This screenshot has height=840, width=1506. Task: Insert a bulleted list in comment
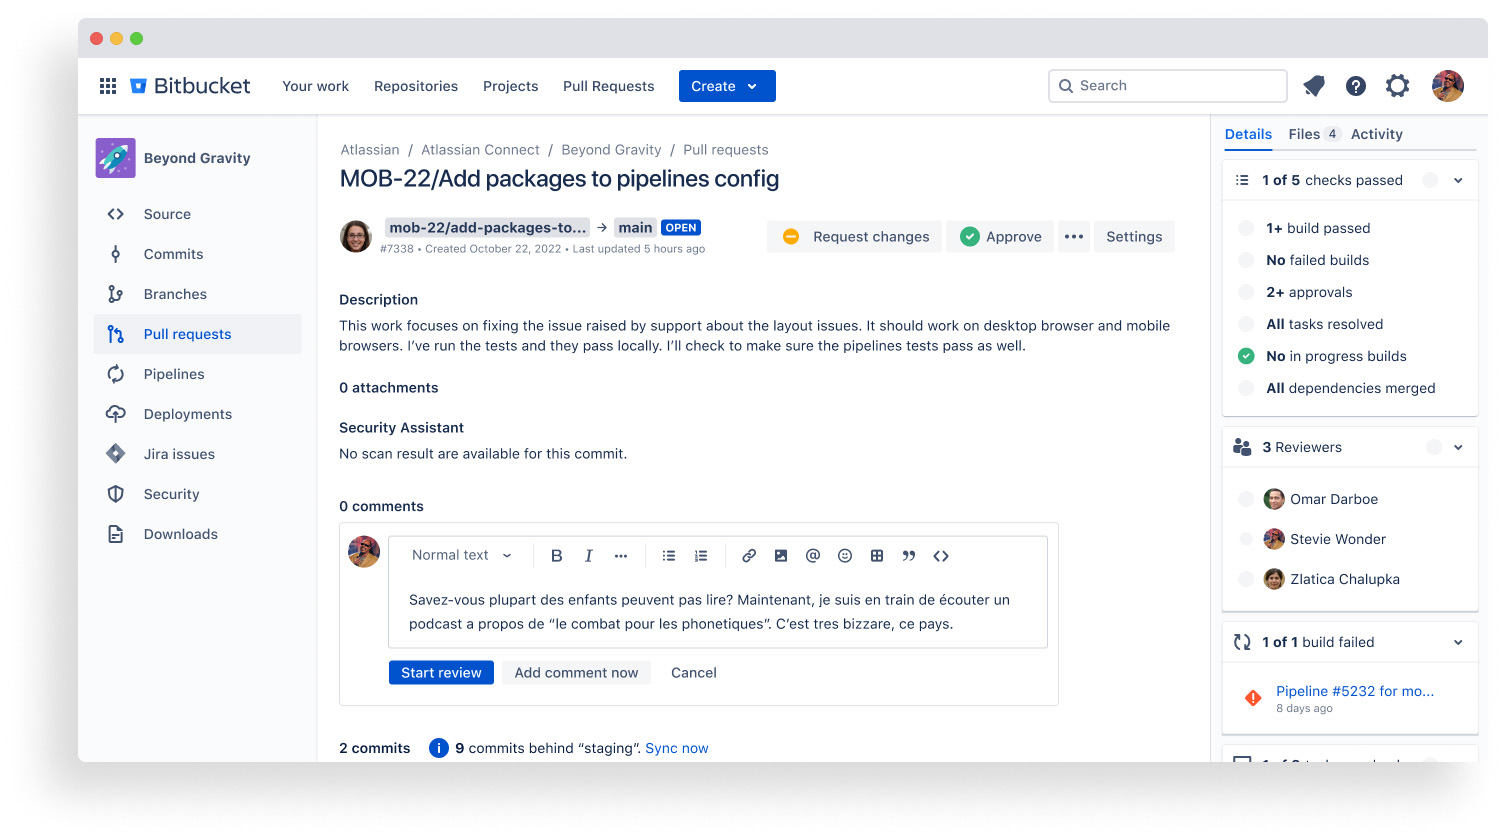[x=669, y=556]
